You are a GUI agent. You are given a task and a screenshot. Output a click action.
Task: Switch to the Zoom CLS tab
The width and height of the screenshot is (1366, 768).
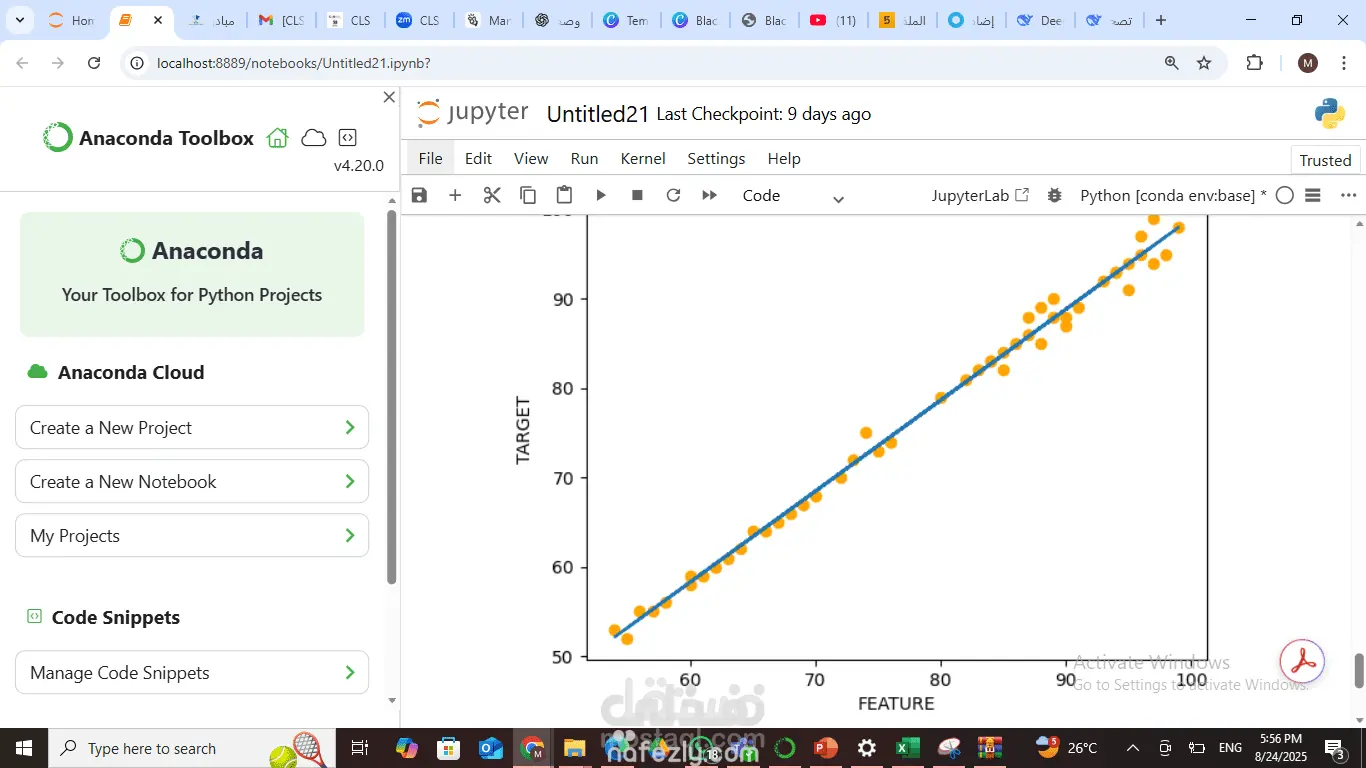click(x=418, y=20)
